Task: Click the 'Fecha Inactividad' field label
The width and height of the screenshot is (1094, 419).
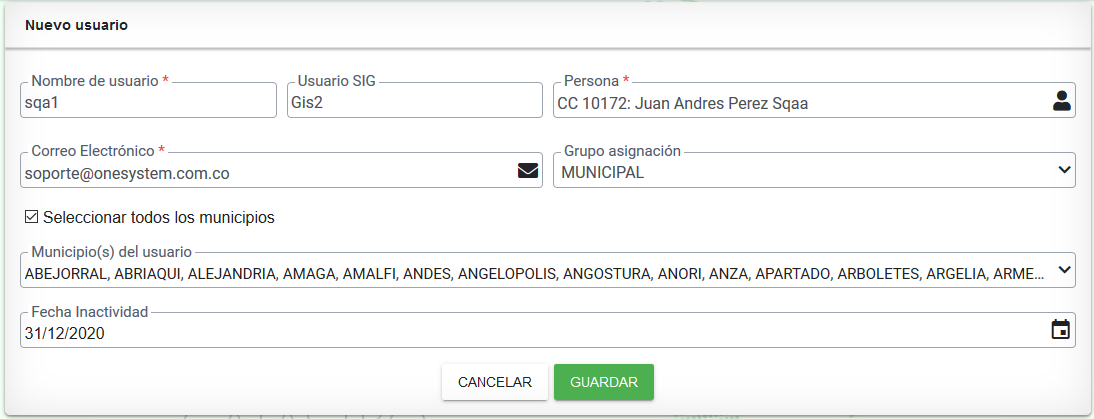Action: click(x=90, y=312)
